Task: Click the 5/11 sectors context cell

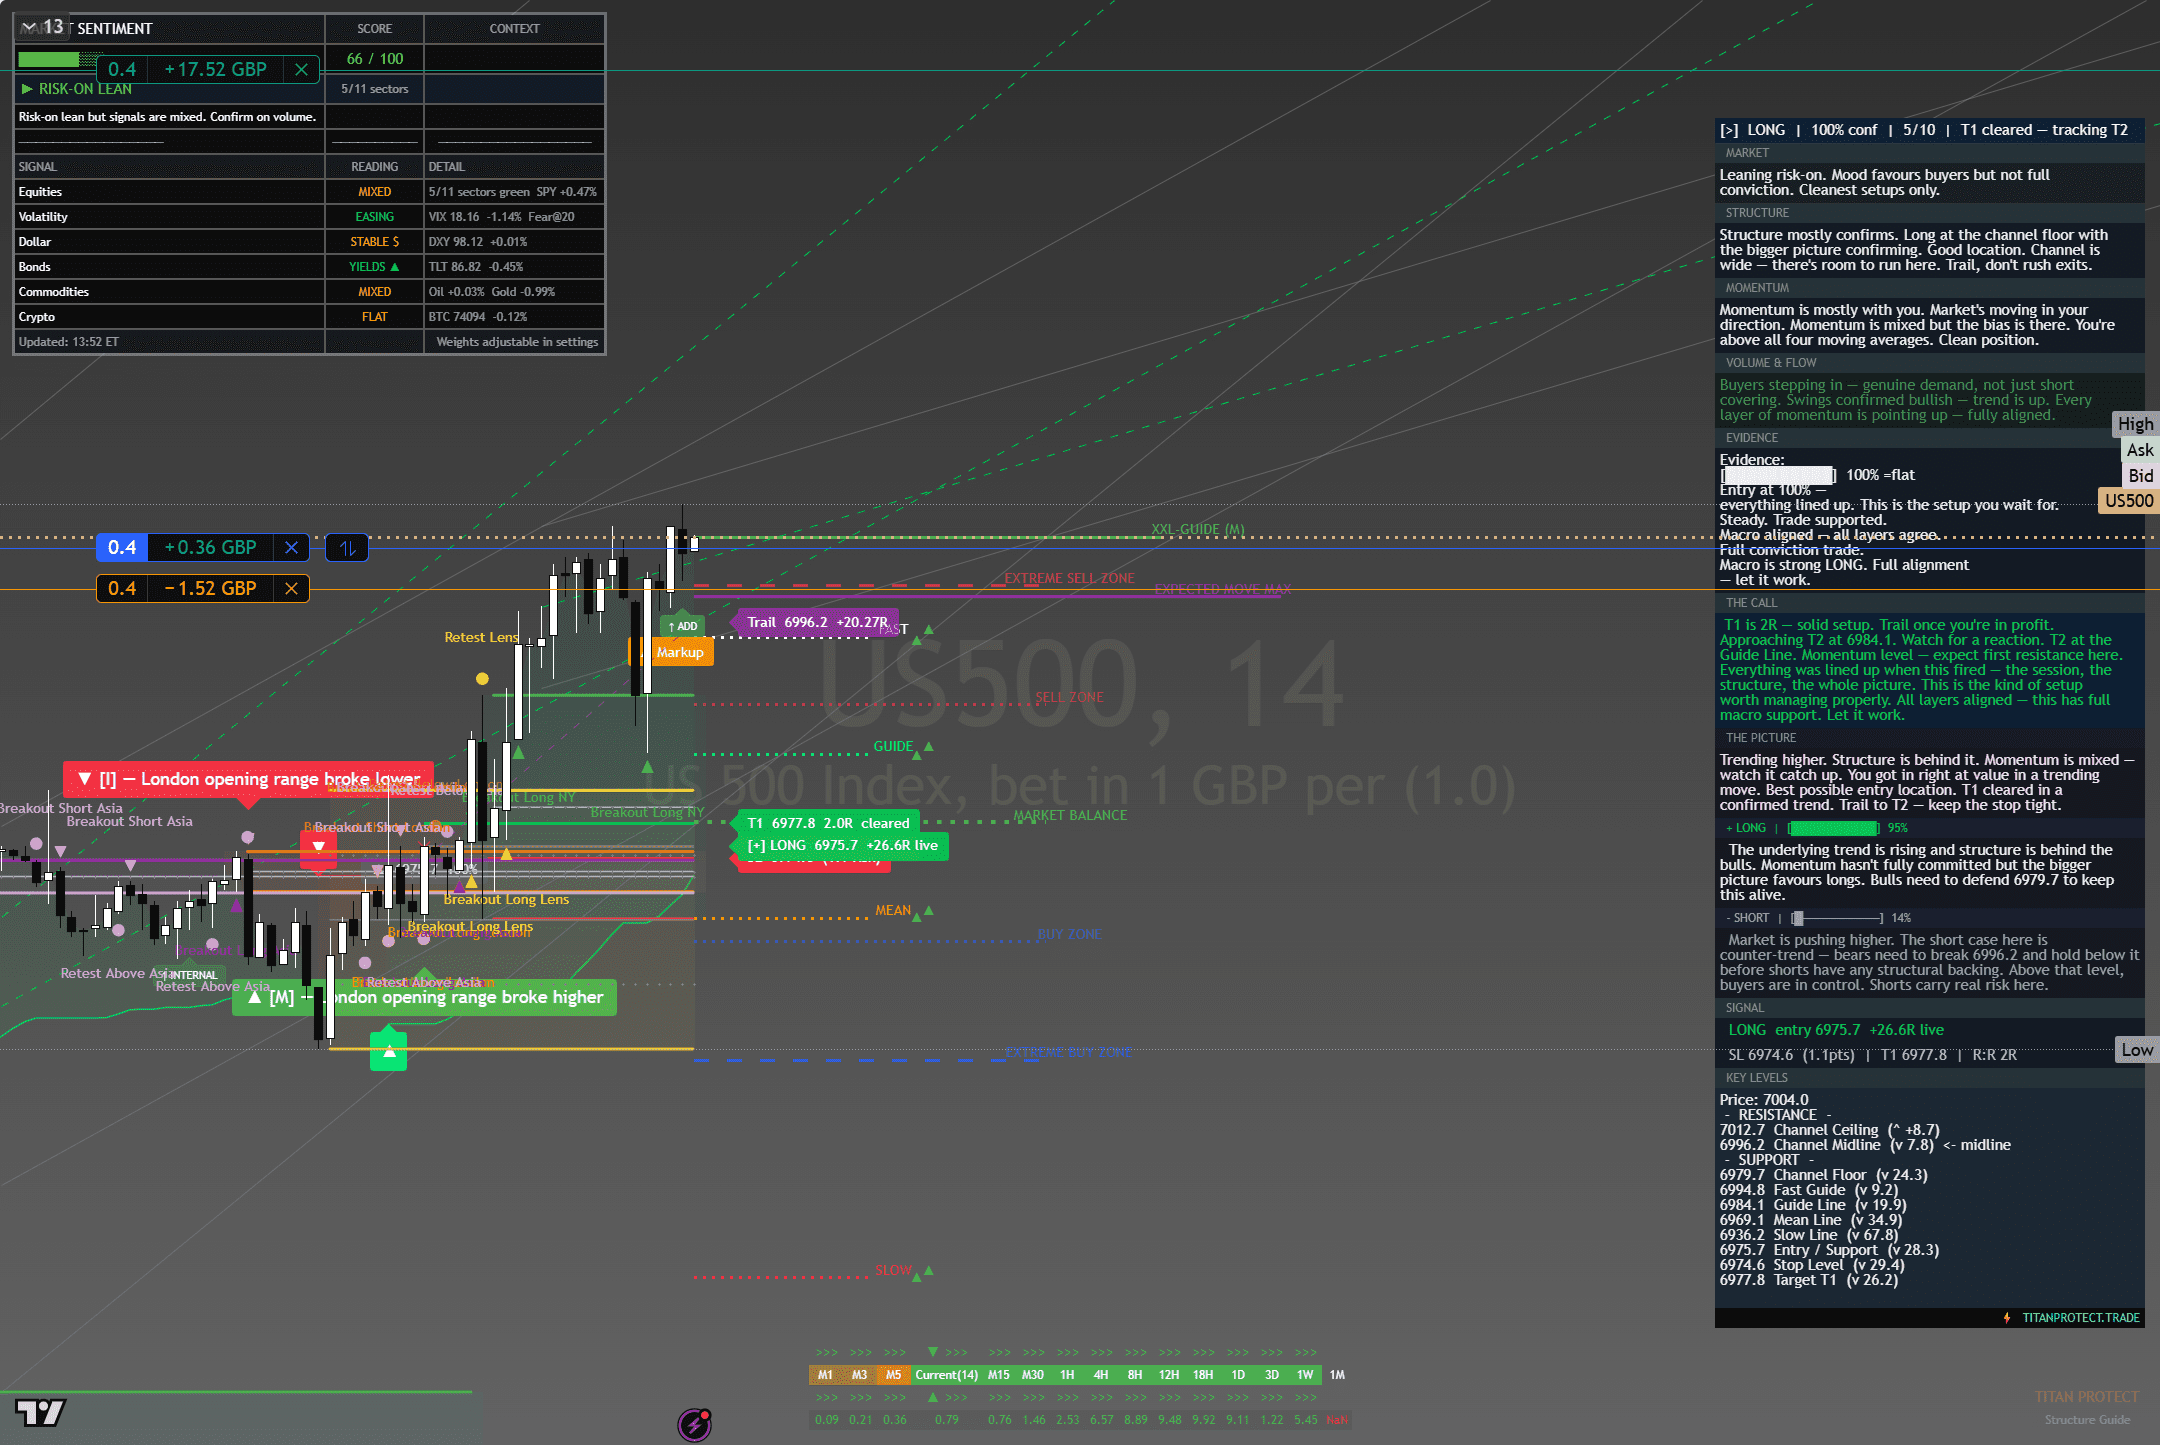Action: (x=375, y=89)
